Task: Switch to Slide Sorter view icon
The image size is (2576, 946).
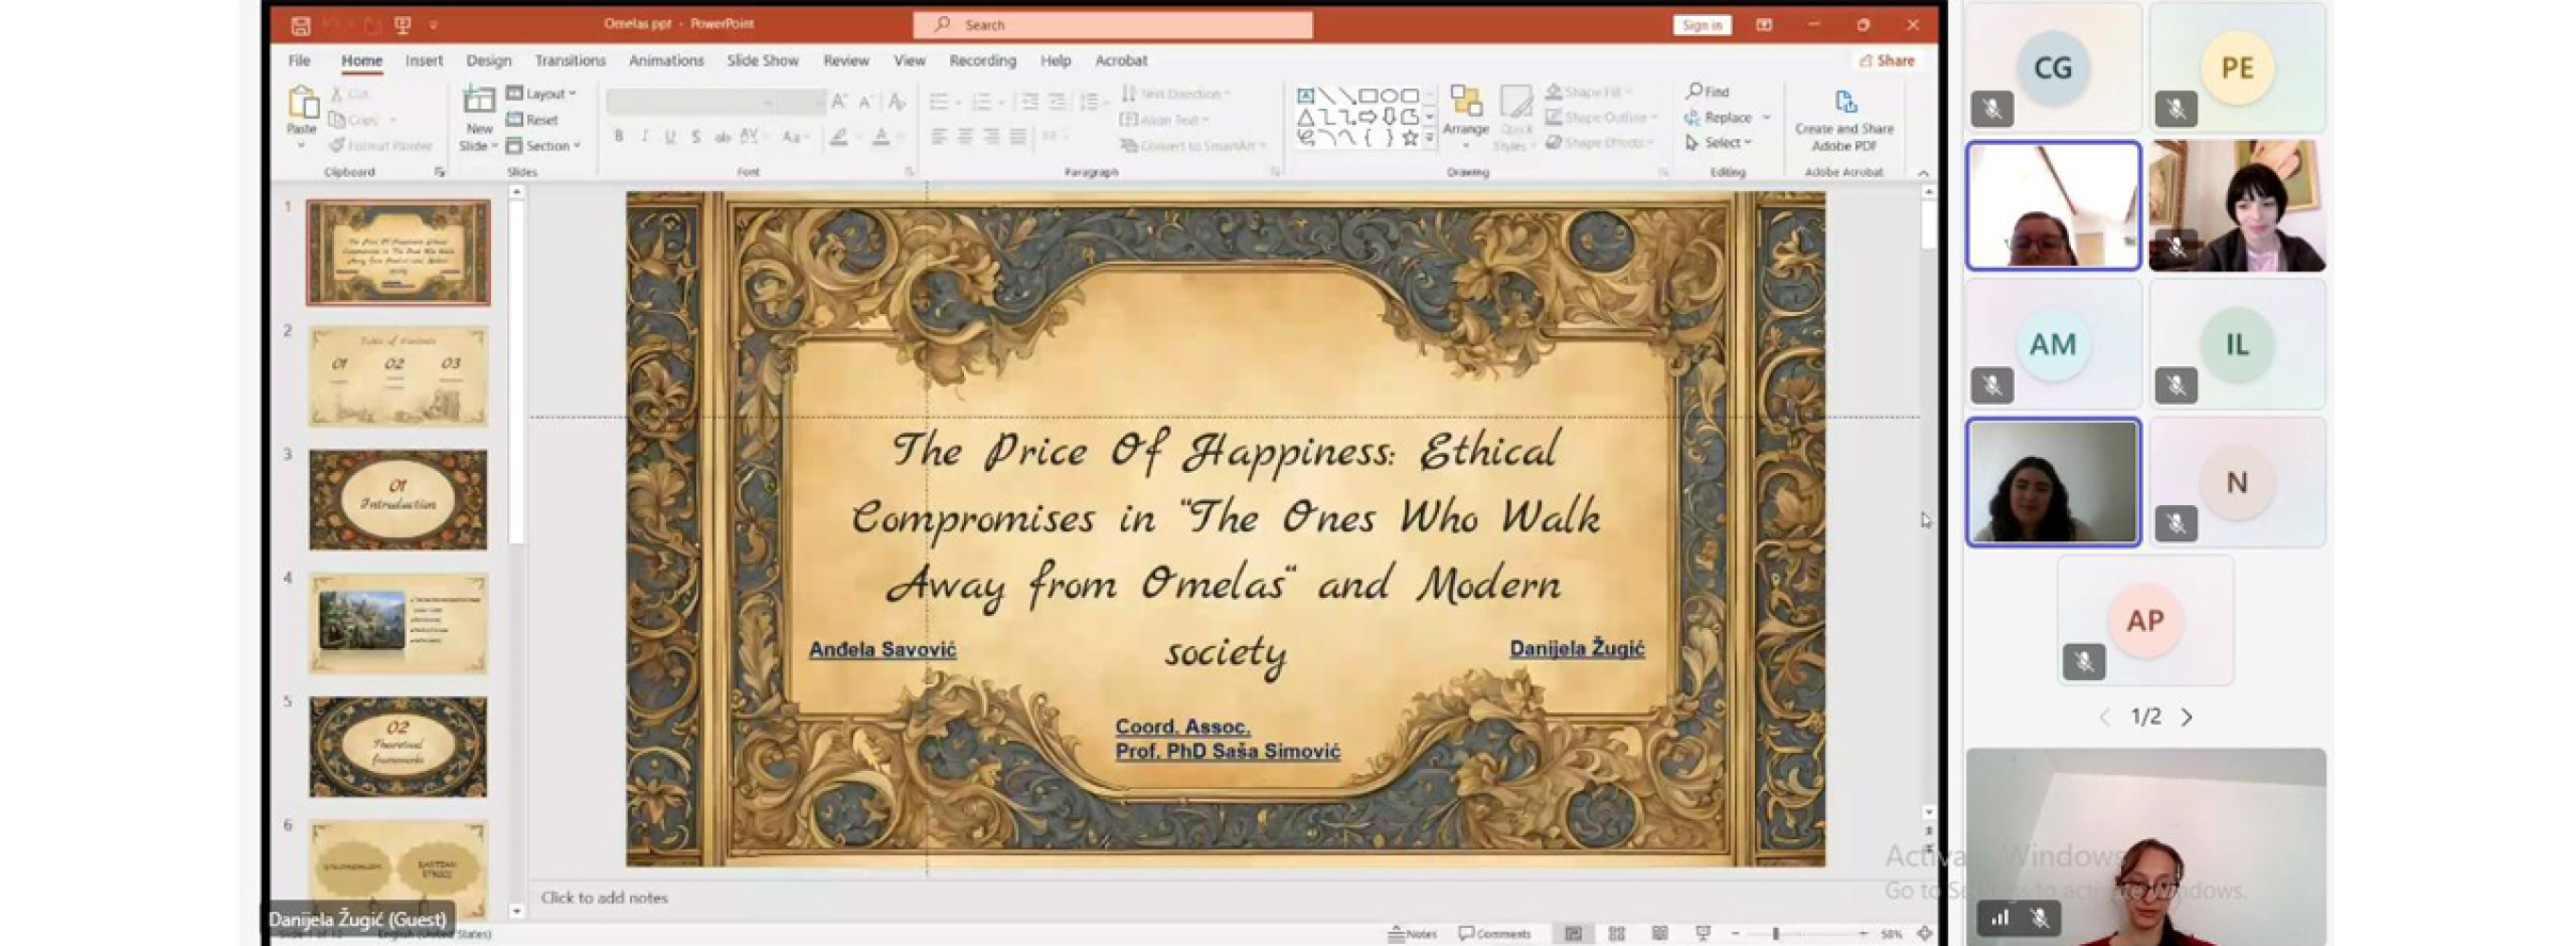Action: pyautogui.click(x=1617, y=933)
